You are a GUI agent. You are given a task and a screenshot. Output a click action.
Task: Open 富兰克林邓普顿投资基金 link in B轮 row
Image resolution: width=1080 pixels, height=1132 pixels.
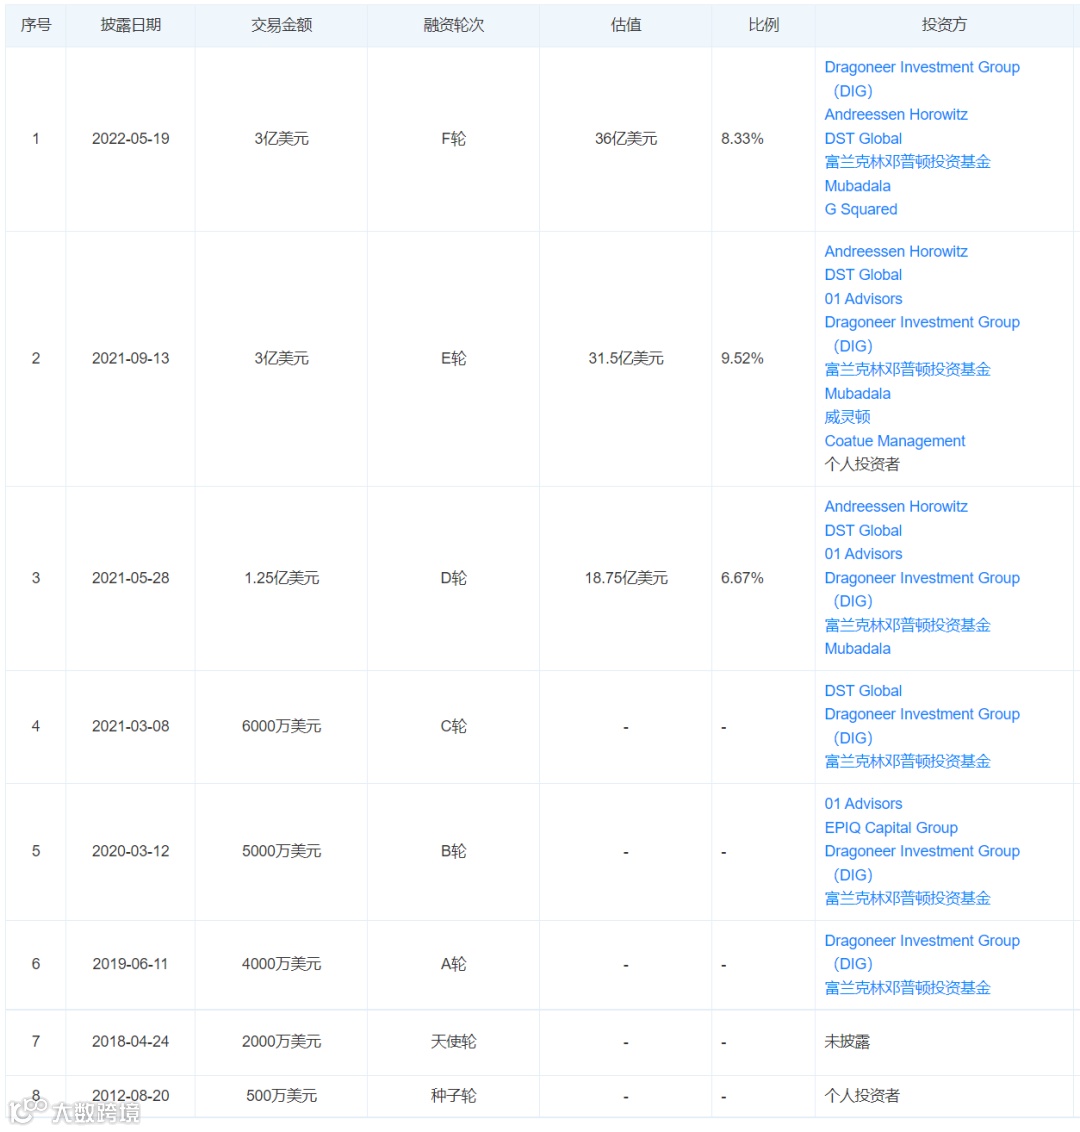907,898
